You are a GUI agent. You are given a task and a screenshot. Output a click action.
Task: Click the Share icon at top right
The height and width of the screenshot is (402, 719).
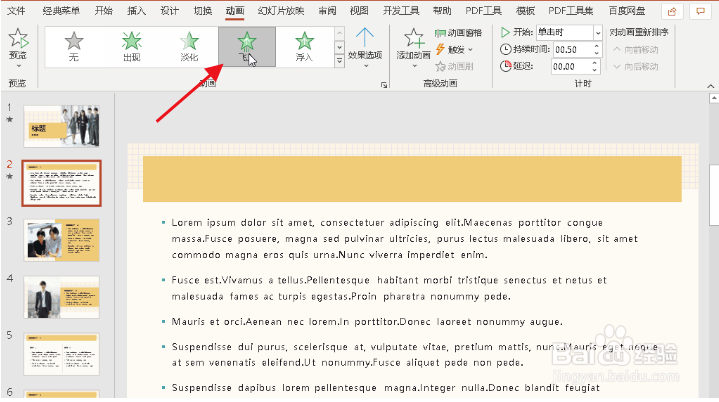coord(672,11)
